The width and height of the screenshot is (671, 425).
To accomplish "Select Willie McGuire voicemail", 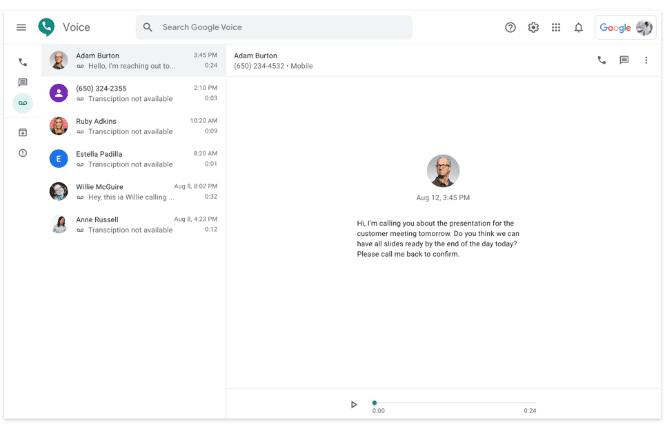I will pyautogui.click(x=134, y=192).
